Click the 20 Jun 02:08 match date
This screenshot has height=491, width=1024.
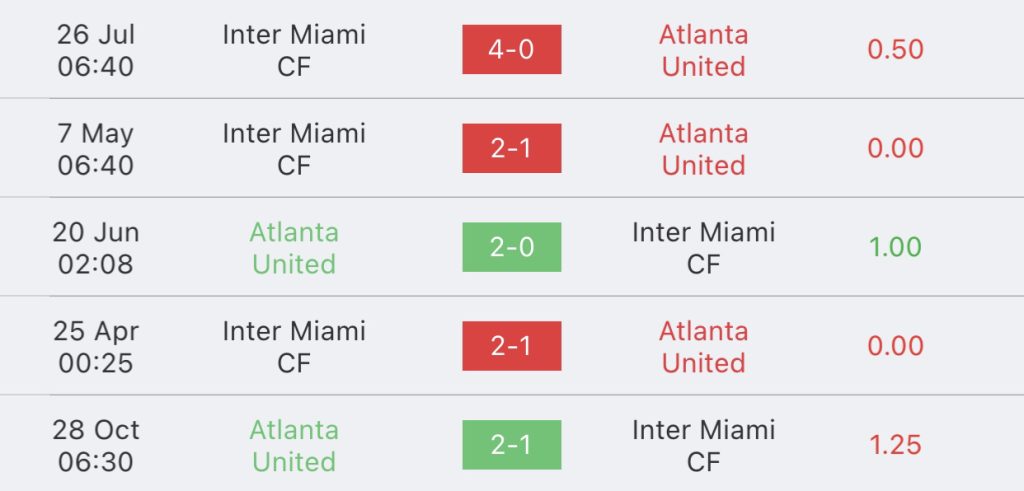coord(96,248)
